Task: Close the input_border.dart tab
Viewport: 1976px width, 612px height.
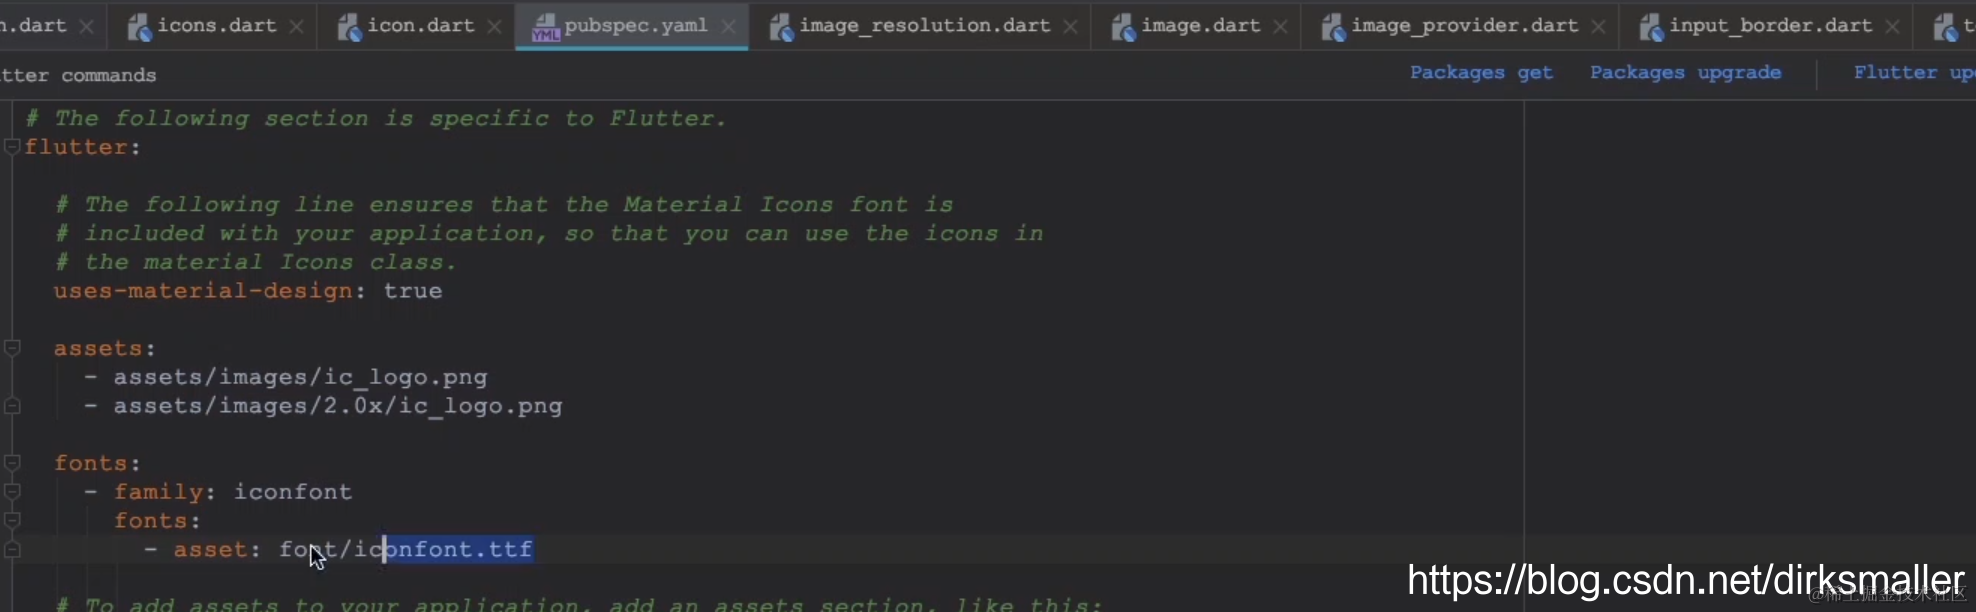Action: (1892, 27)
